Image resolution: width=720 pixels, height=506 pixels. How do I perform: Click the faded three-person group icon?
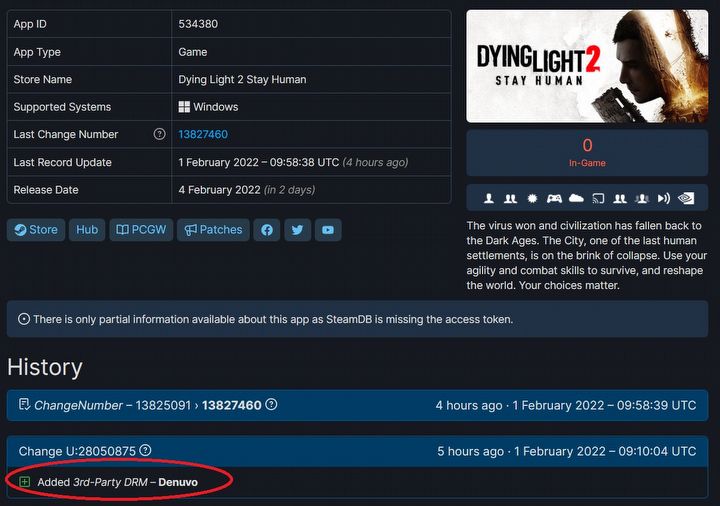(642, 198)
